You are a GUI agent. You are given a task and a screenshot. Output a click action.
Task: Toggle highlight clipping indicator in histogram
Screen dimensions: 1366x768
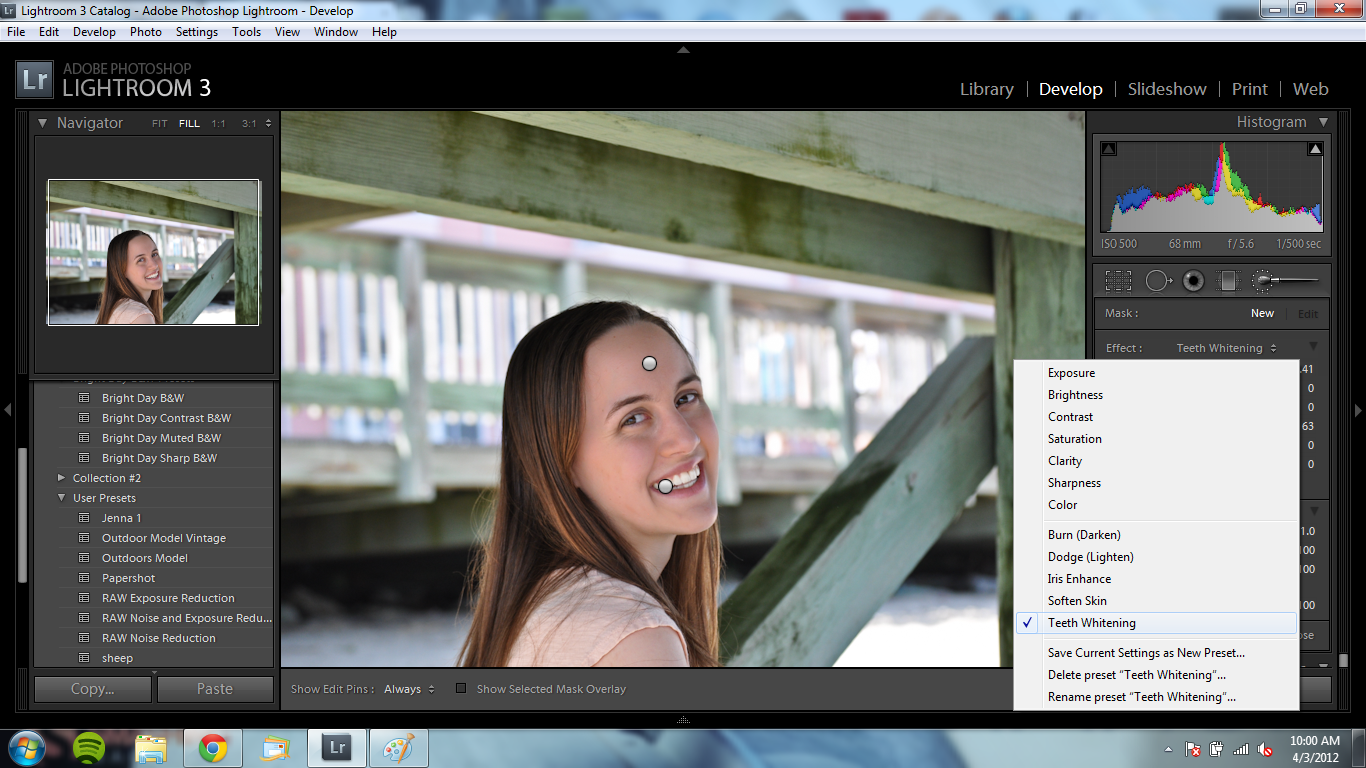1315,149
